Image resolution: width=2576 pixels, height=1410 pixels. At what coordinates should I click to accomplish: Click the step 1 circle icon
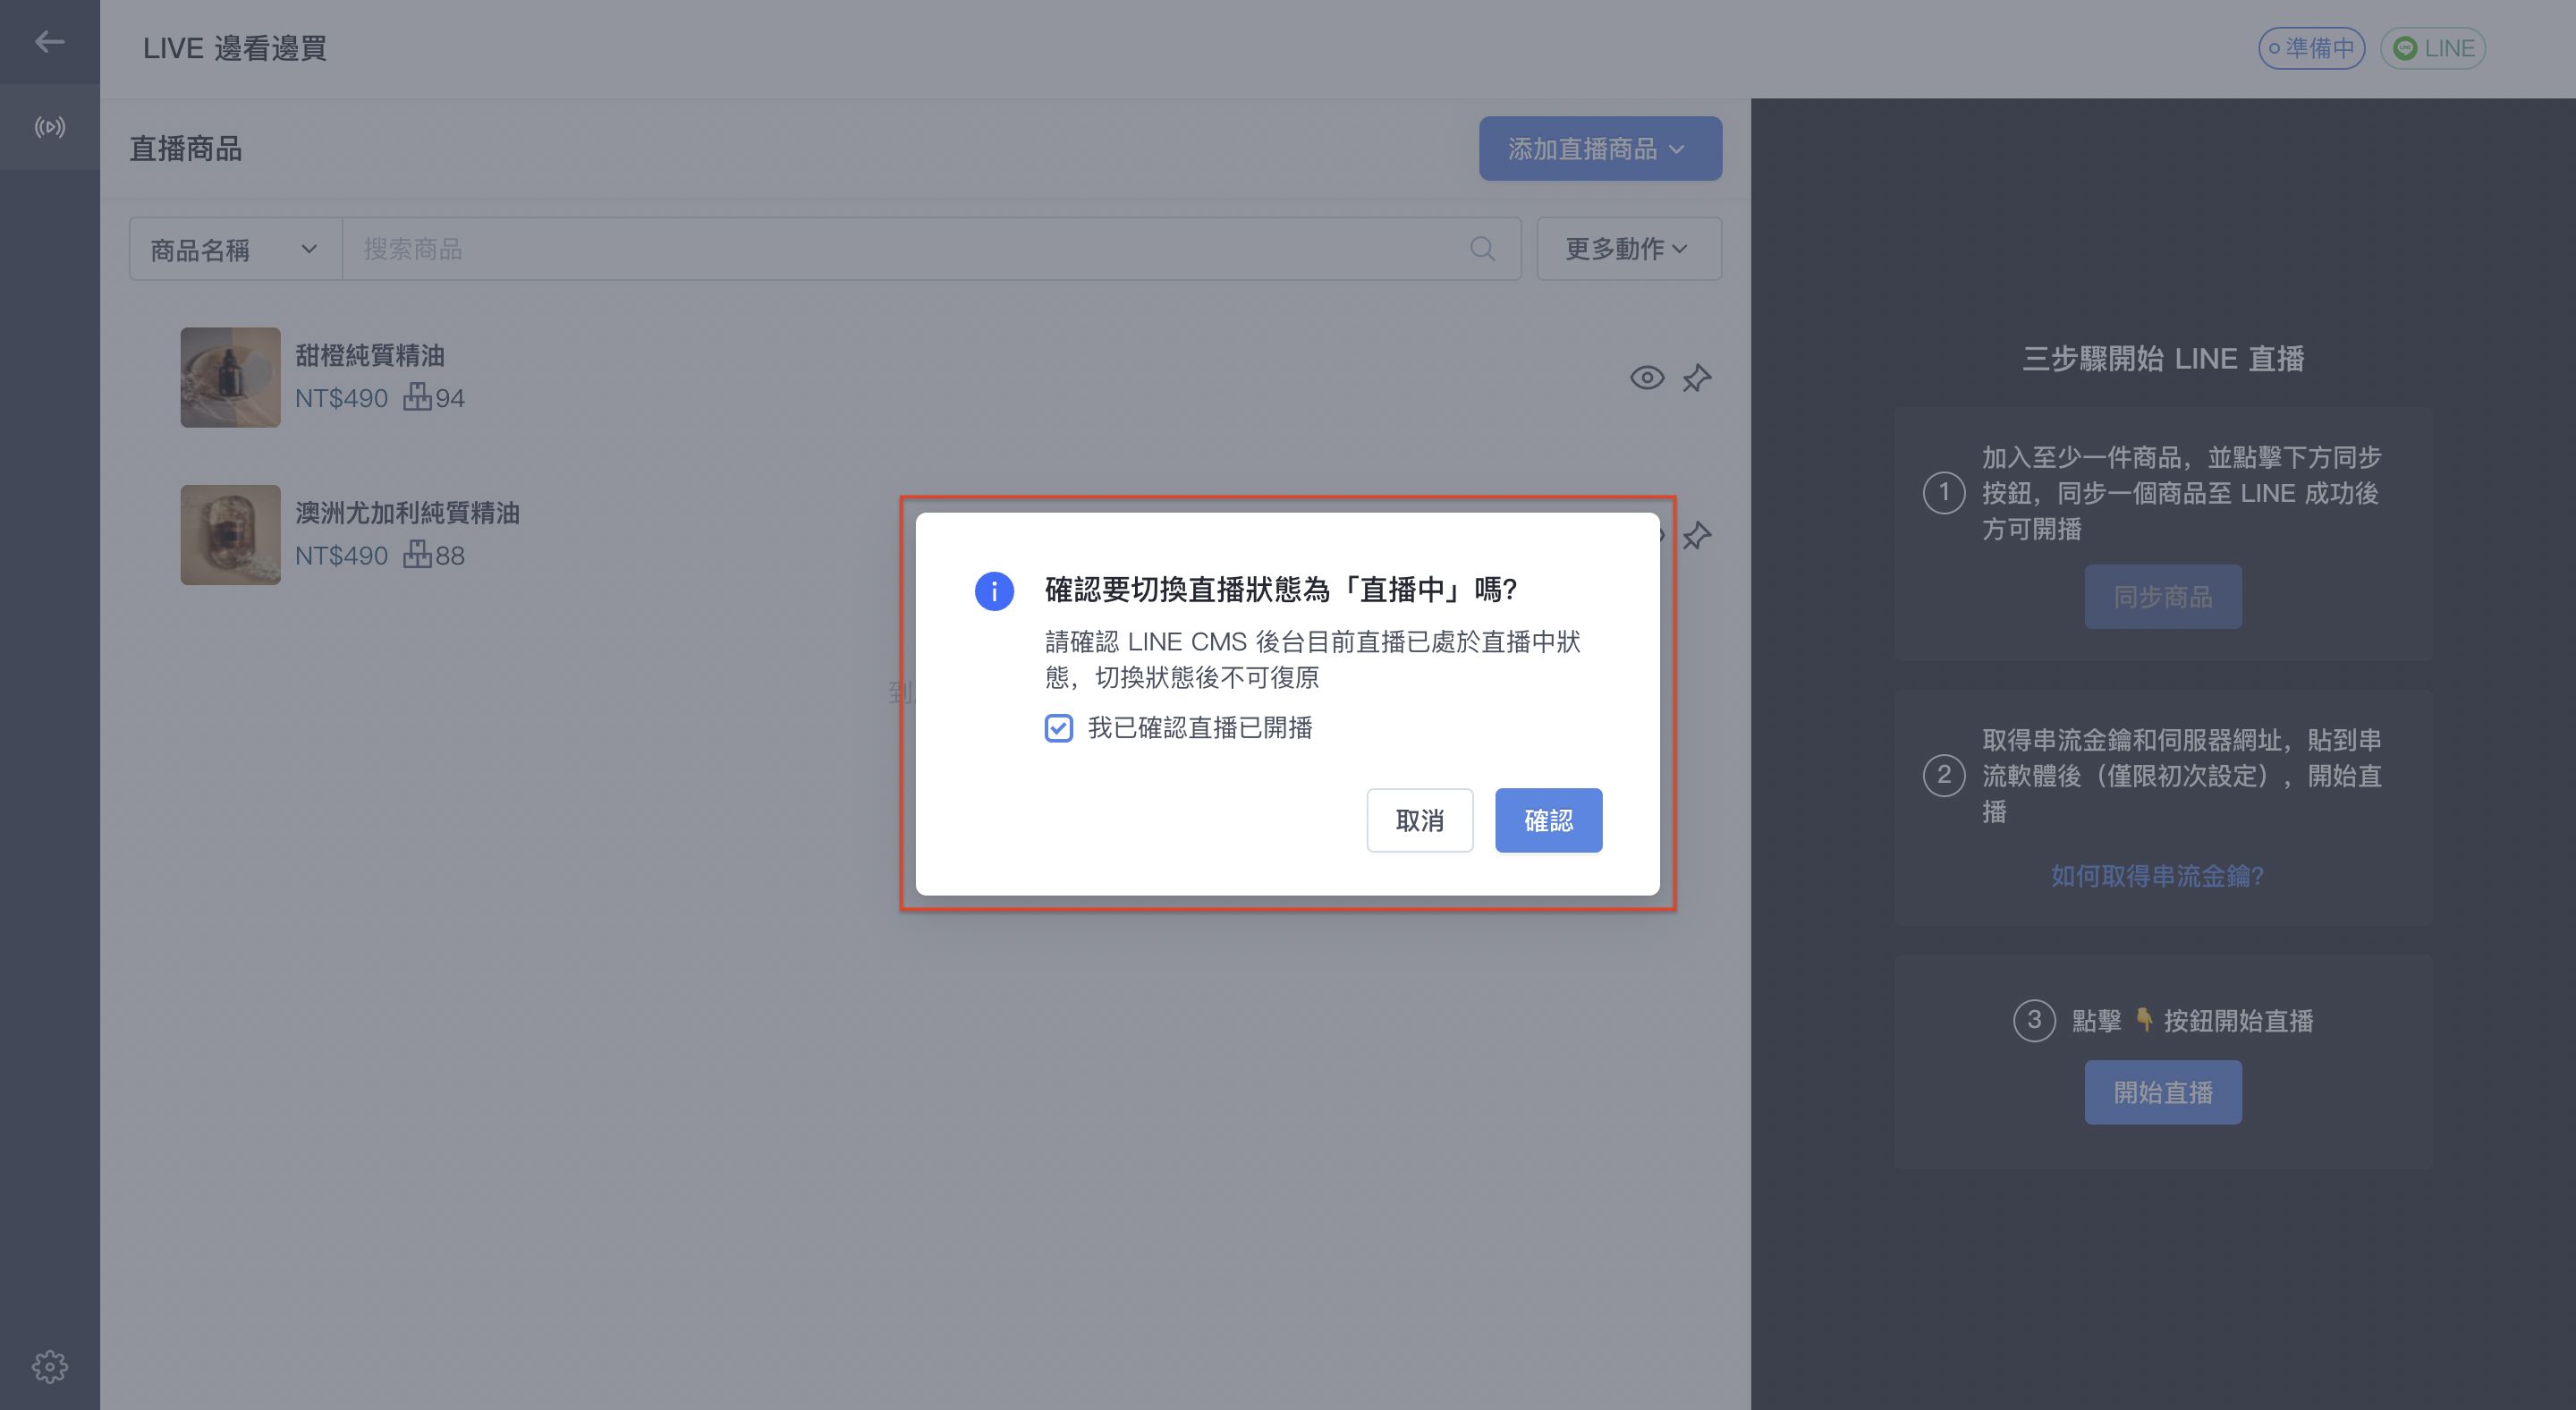point(1944,492)
